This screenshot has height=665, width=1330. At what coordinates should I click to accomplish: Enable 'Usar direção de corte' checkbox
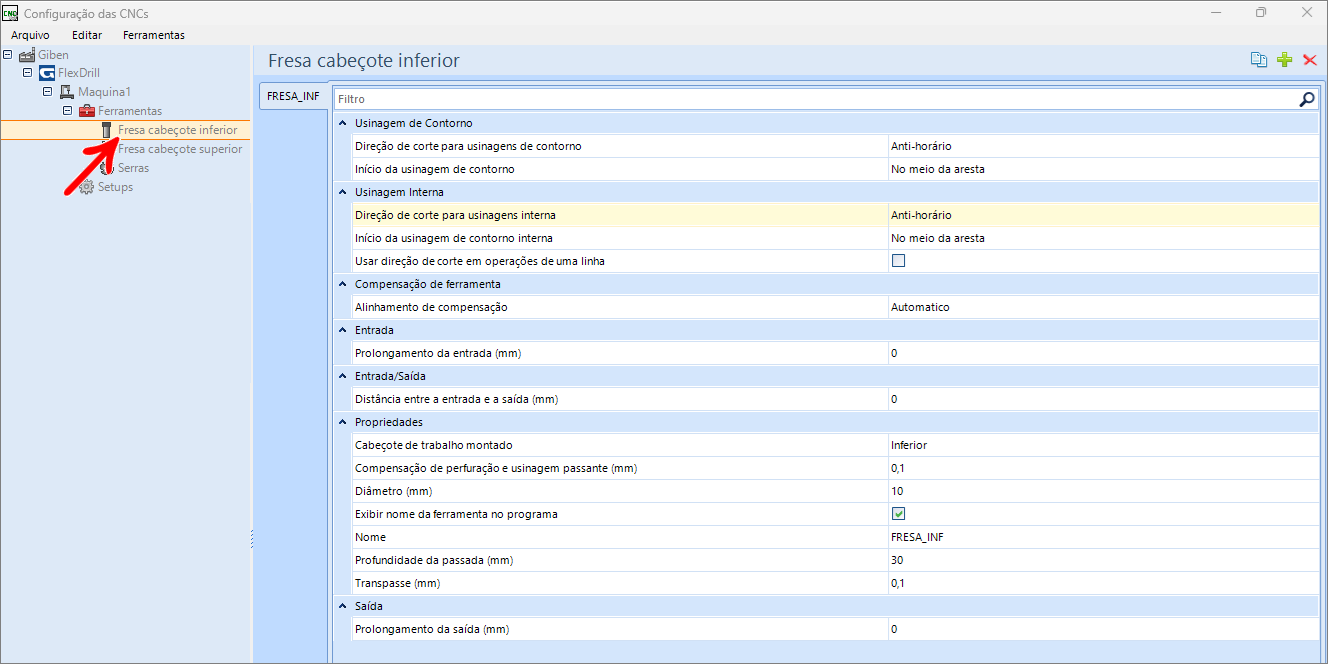pos(898,261)
